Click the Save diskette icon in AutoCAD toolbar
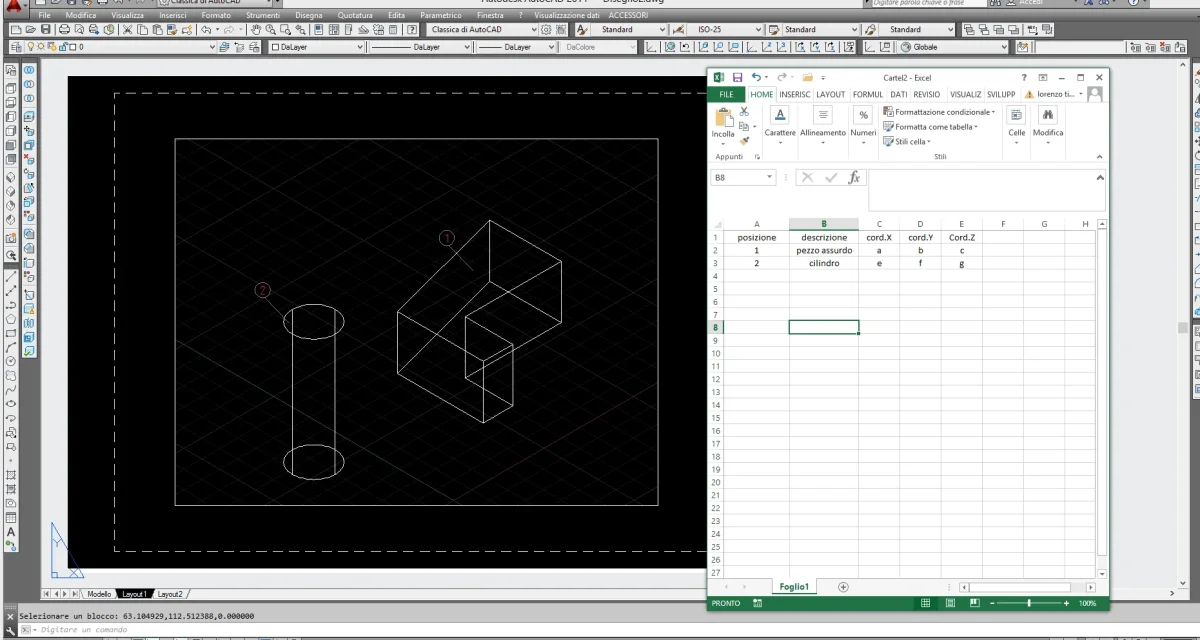The height and width of the screenshot is (640, 1200). (46, 29)
